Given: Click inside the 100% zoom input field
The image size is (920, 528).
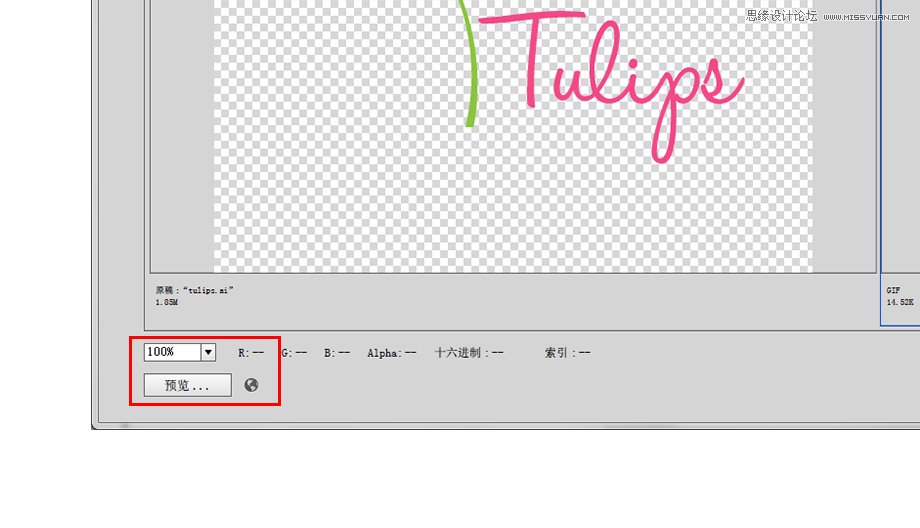Looking at the screenshot, I should [x=171, y=352].
